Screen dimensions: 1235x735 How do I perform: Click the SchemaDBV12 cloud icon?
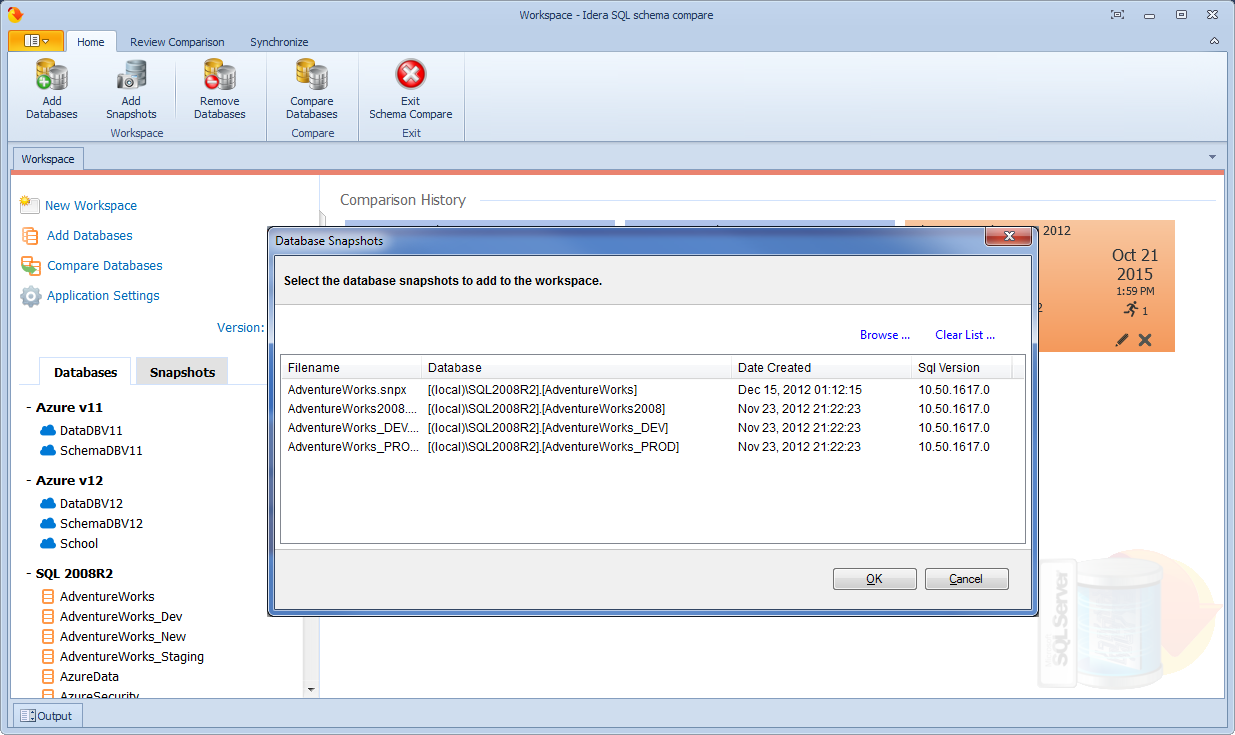48,523
